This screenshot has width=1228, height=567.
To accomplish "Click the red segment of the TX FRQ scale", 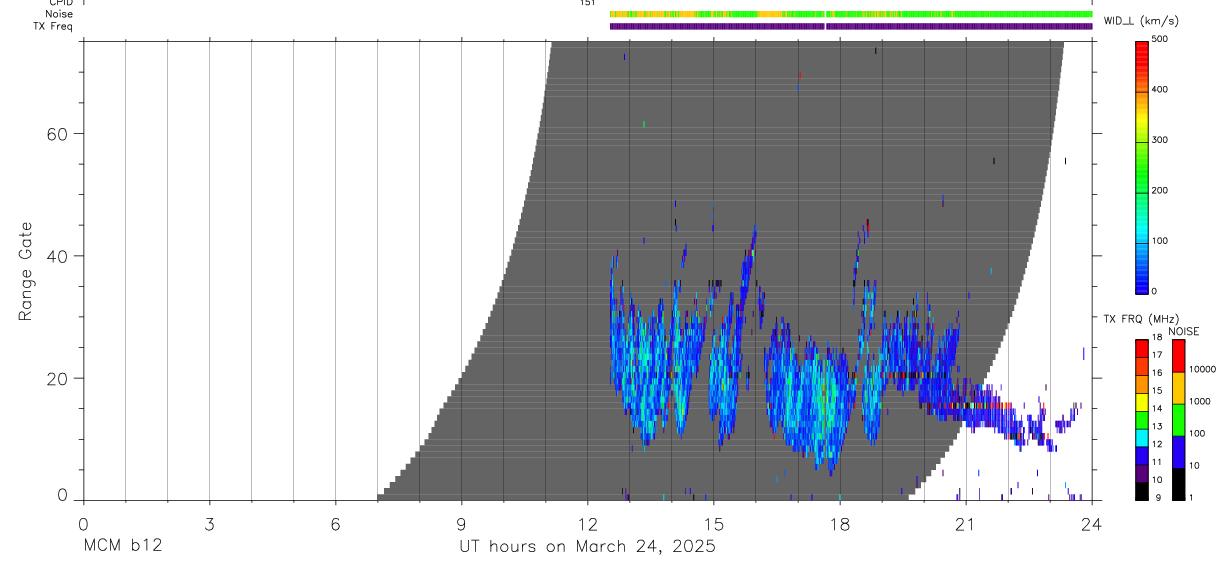I will point(1142,346).
